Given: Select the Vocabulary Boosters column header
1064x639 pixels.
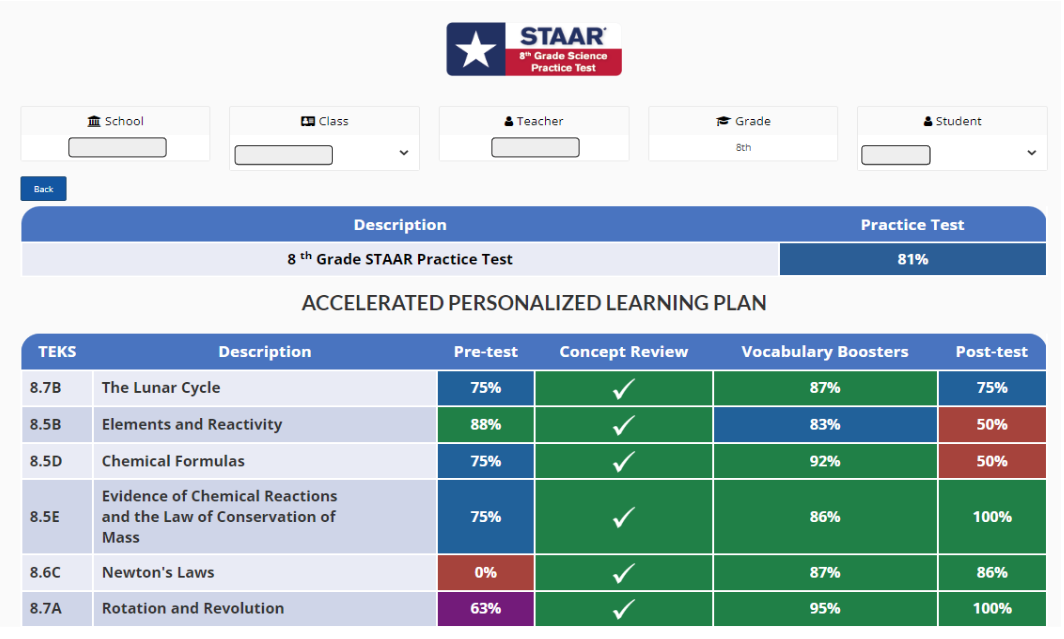Looking at the screenshot, I should point(825,352).
